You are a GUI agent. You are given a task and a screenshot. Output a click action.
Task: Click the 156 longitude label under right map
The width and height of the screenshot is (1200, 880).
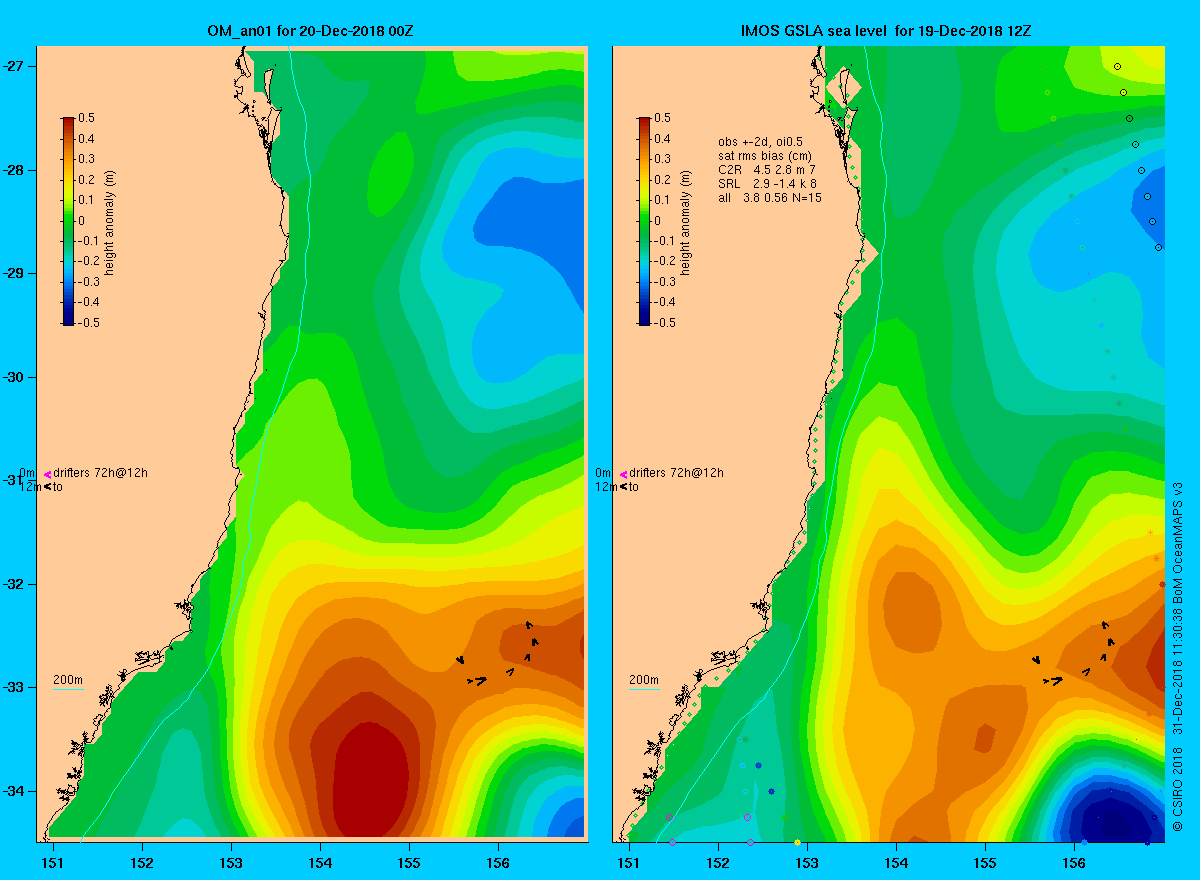pos(1075,862)
